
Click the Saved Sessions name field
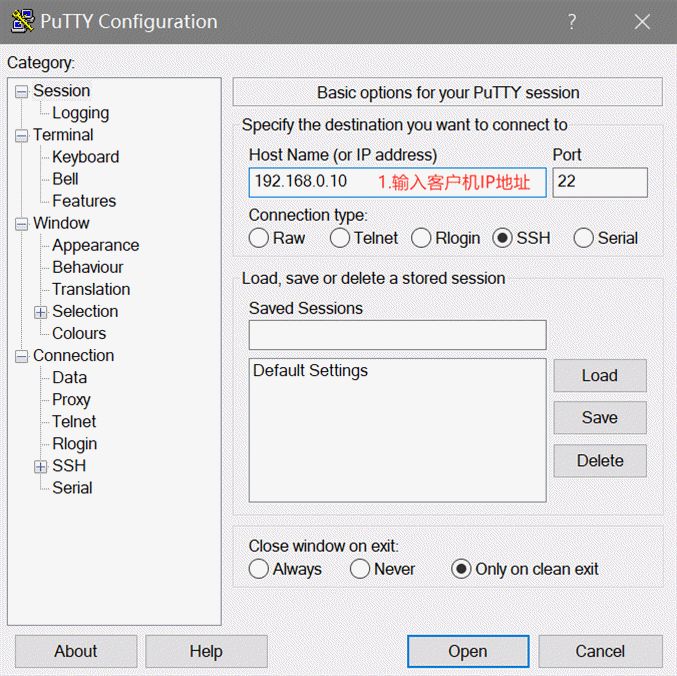(398, 335)
